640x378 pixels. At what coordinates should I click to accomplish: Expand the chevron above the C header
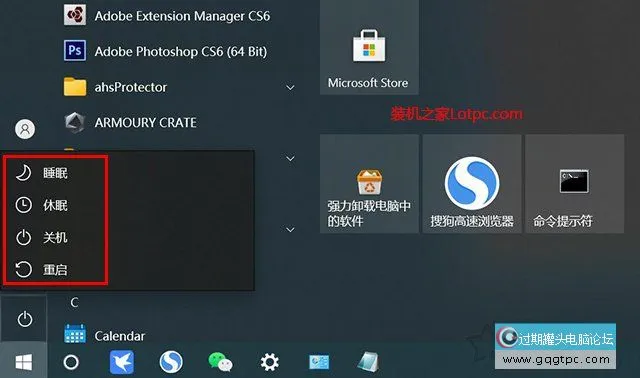click(x=290, y=229)
